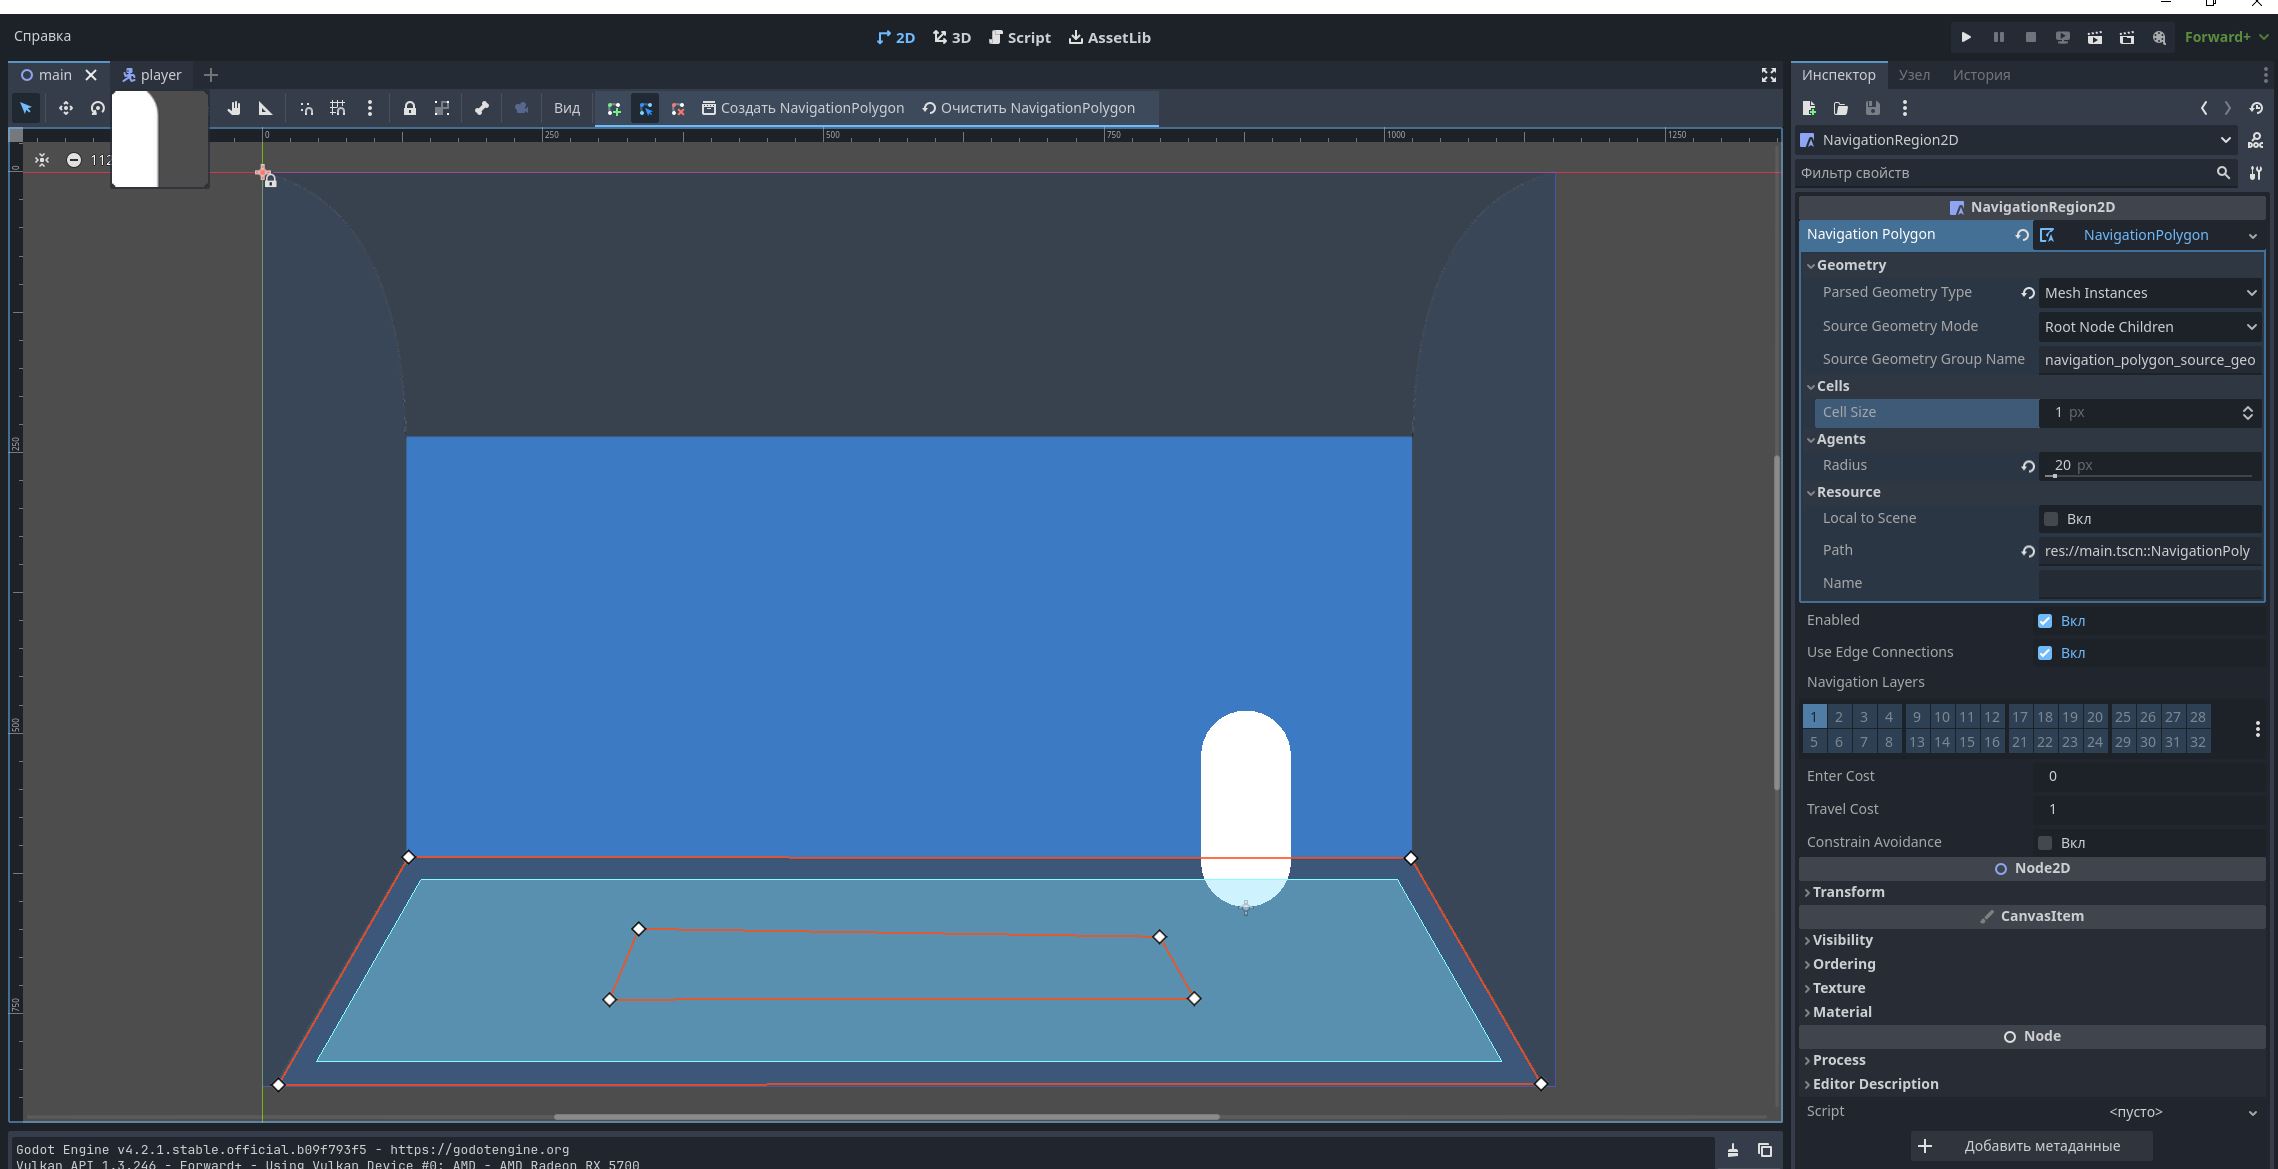The width and height of the screenshot is (2278, 1169).
Task: Run the project with Play button
Action: 1965,37
